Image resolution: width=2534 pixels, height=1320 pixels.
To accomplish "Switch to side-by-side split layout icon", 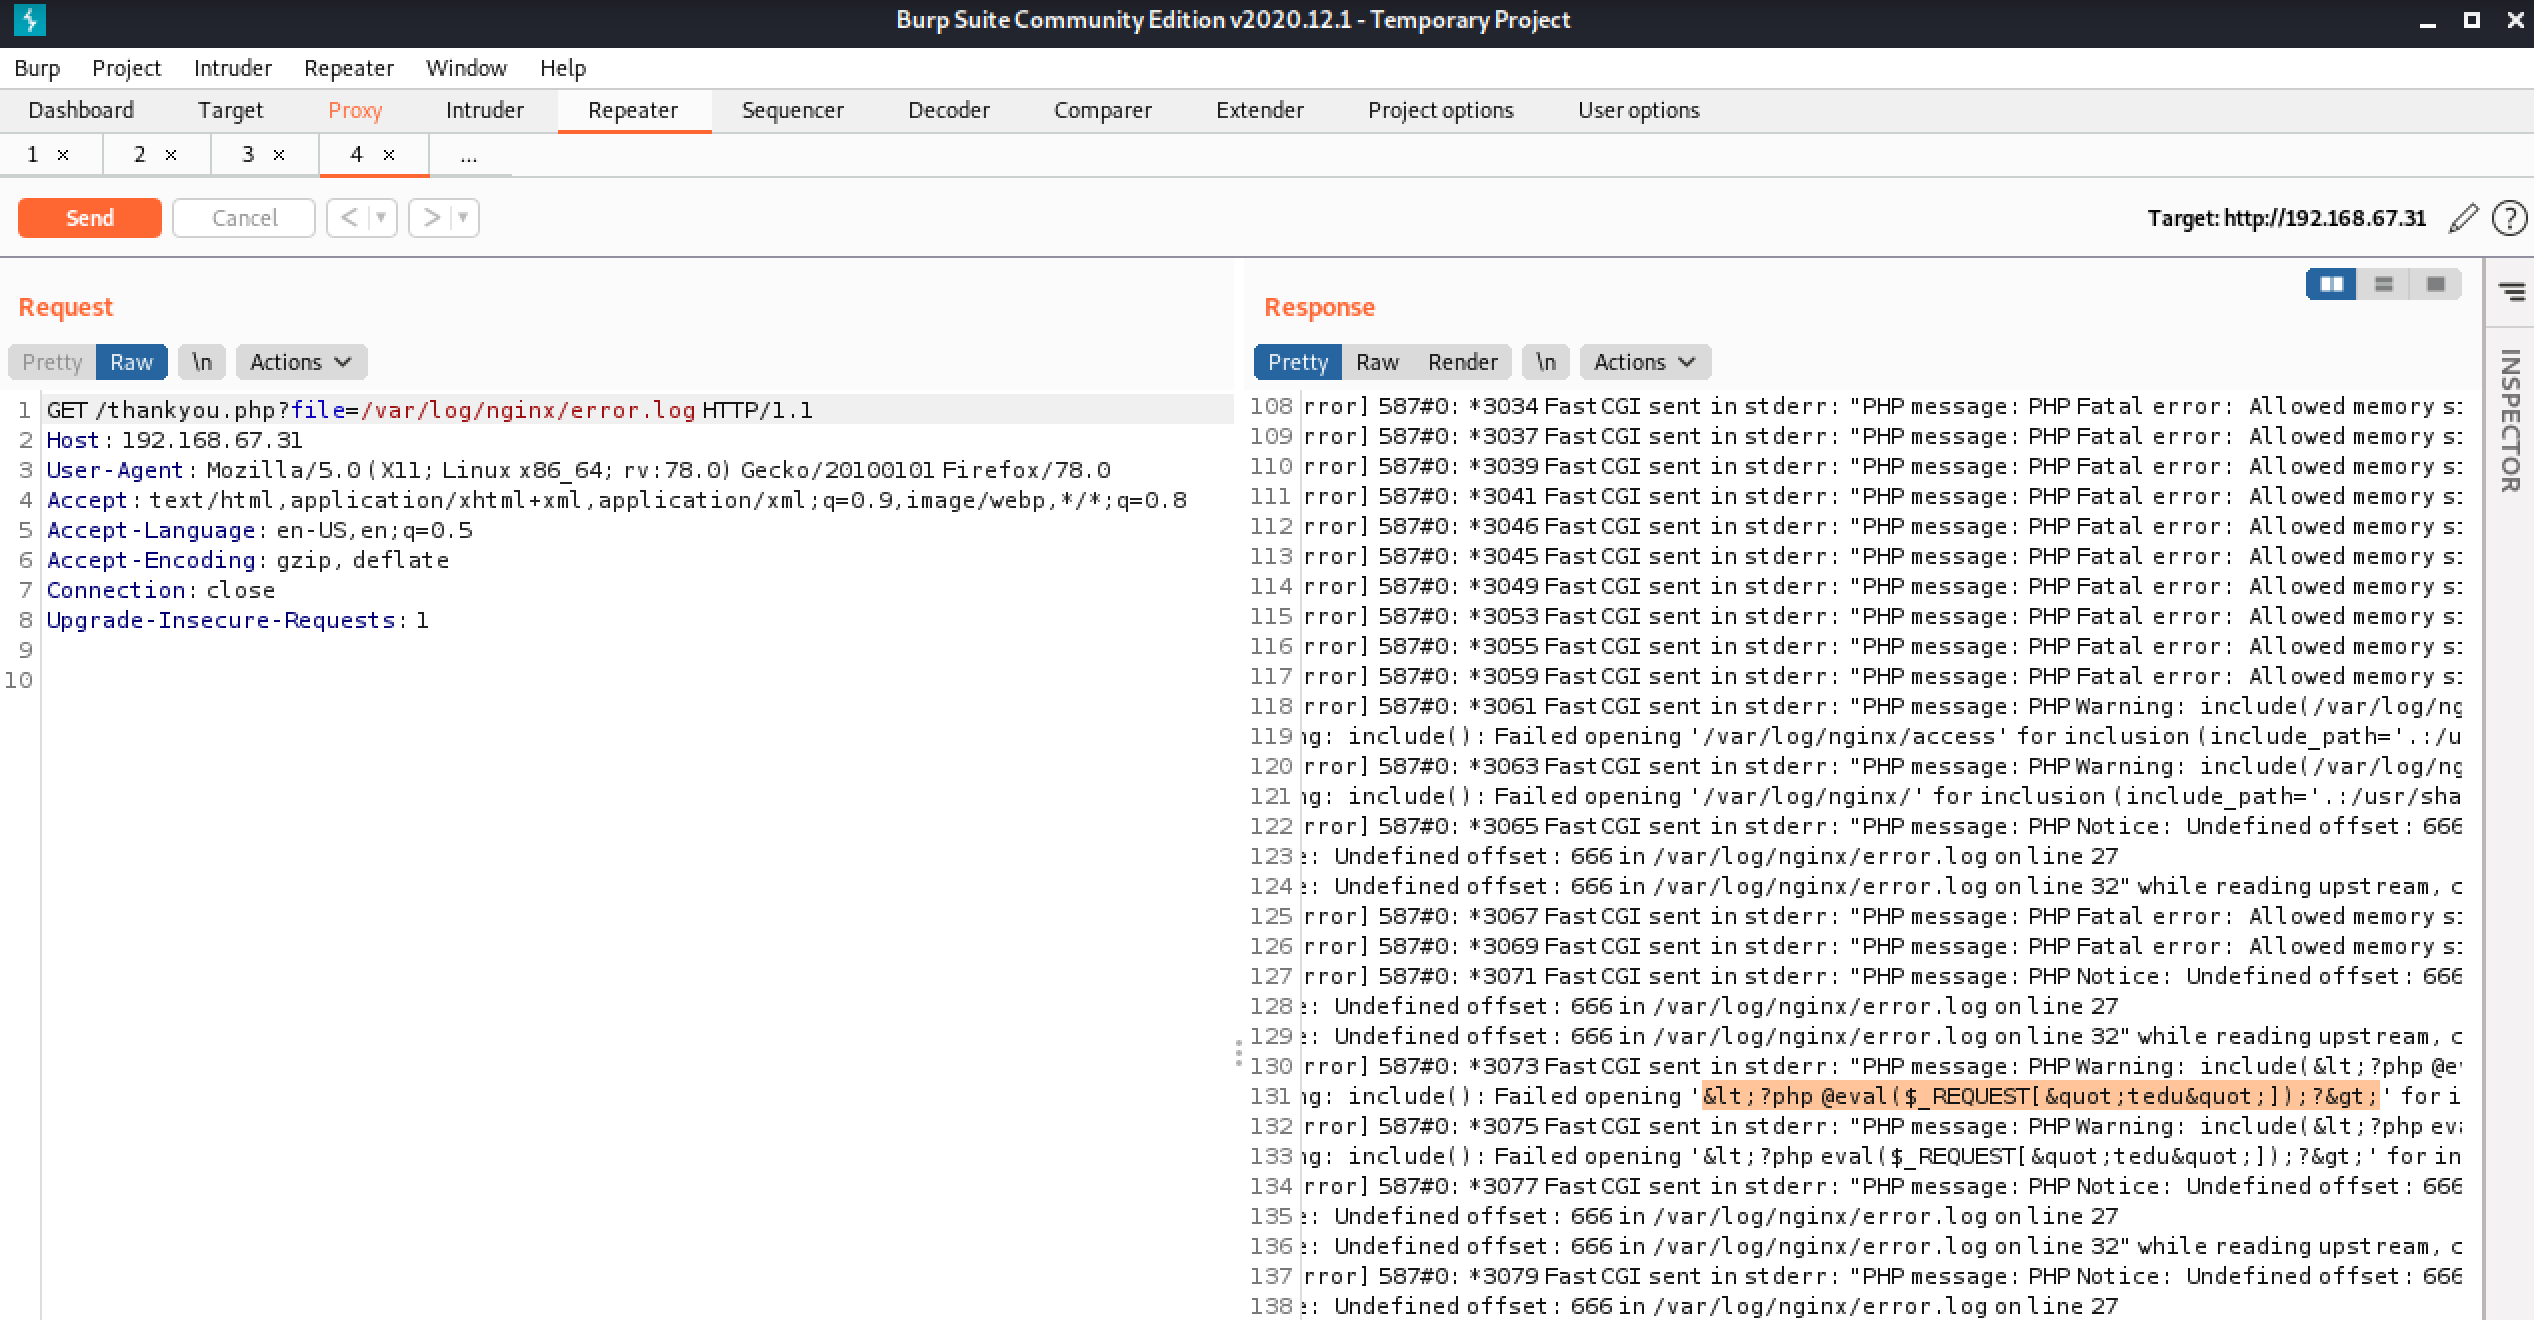I will (x=2331, y=285).
